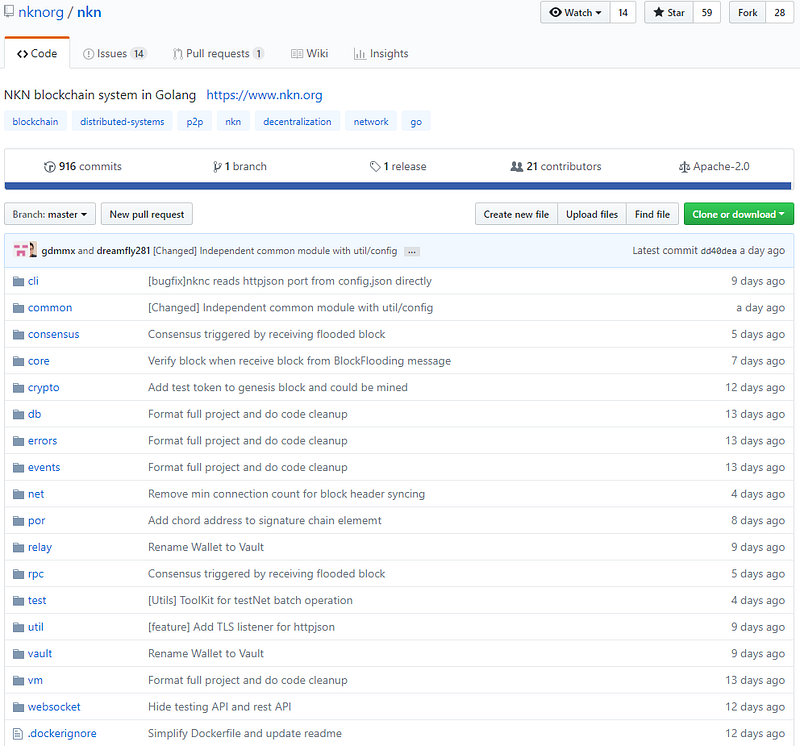Open the Issues tab

tap(115, 54)
